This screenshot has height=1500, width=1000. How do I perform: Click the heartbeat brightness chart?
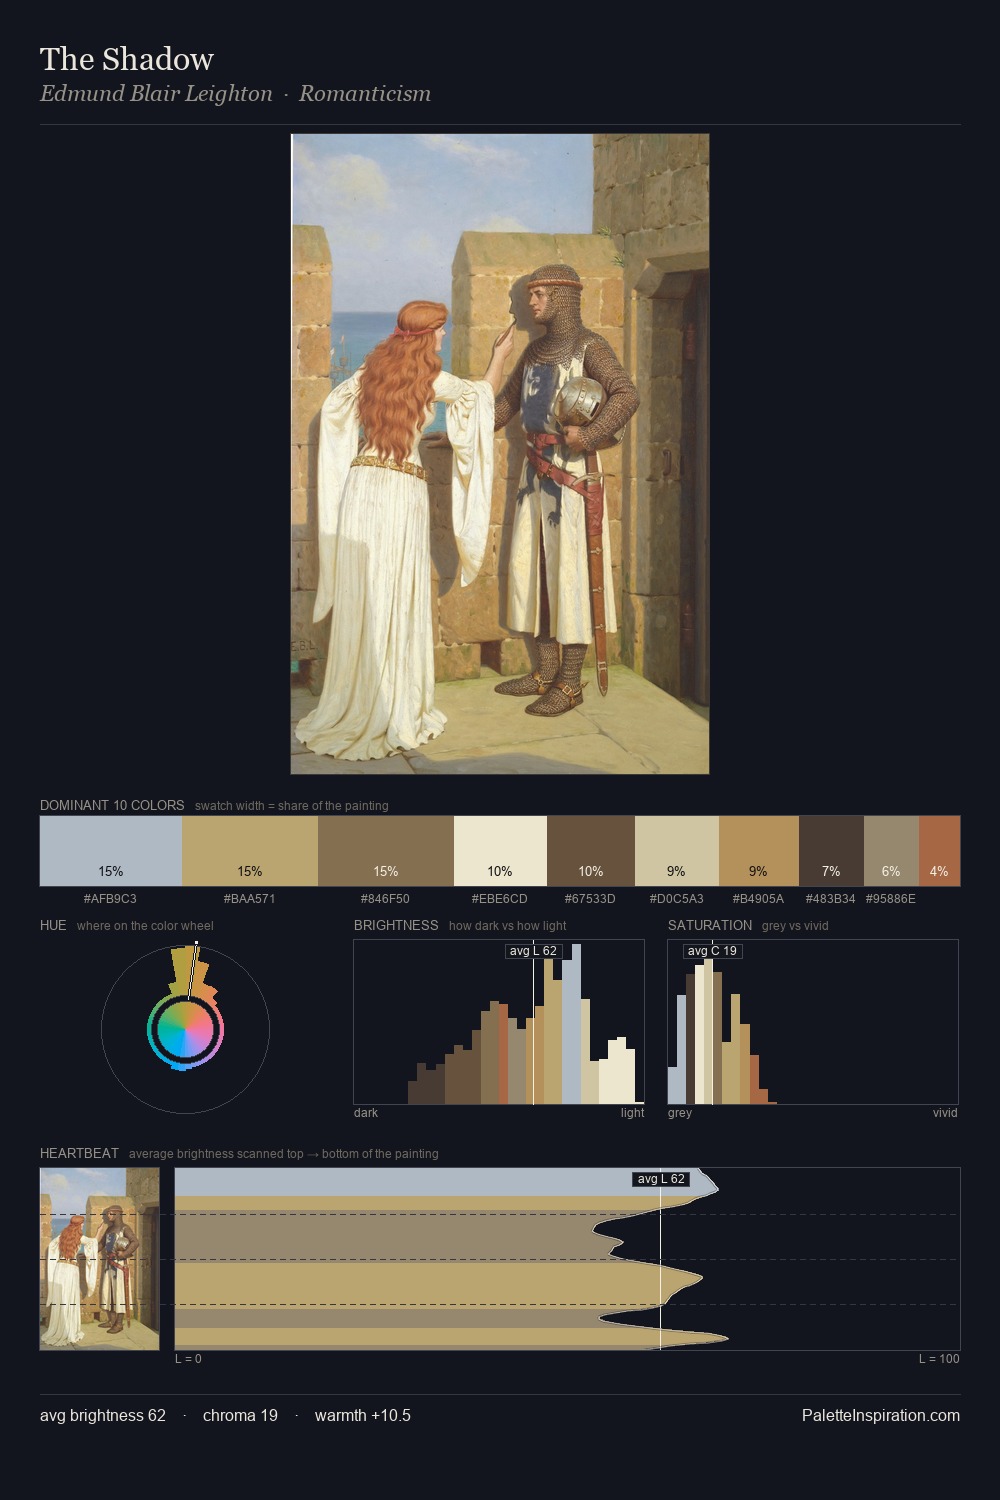(568, 1259)
